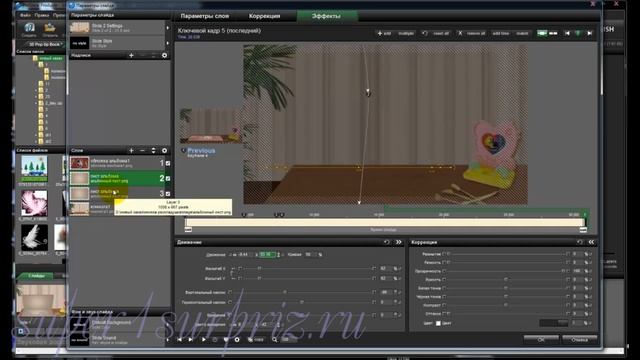Click remove all keyframes X icon

pos(460,33)
